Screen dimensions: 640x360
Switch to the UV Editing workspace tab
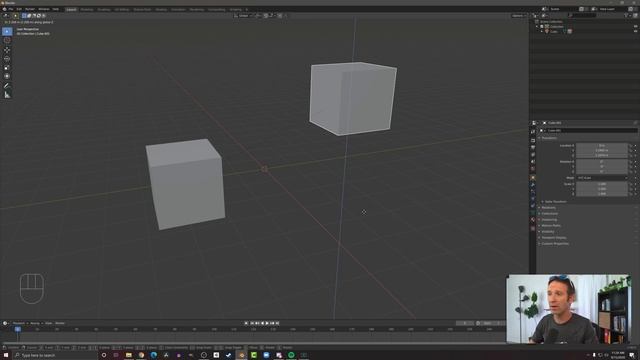click(122, 9)
